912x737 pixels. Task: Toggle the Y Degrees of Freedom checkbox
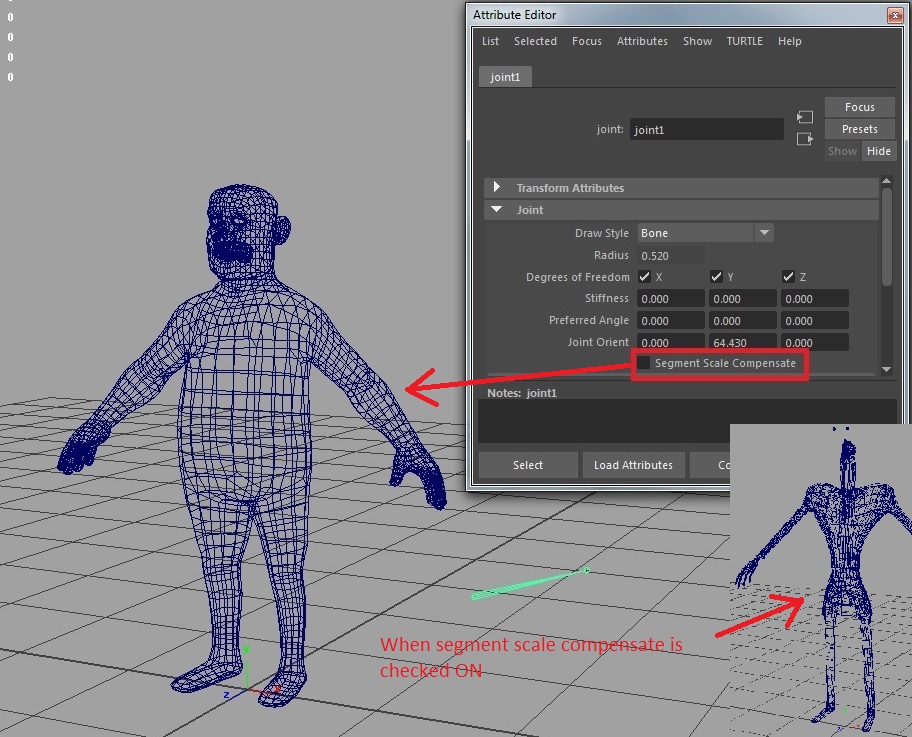click(x=716, y=276)
